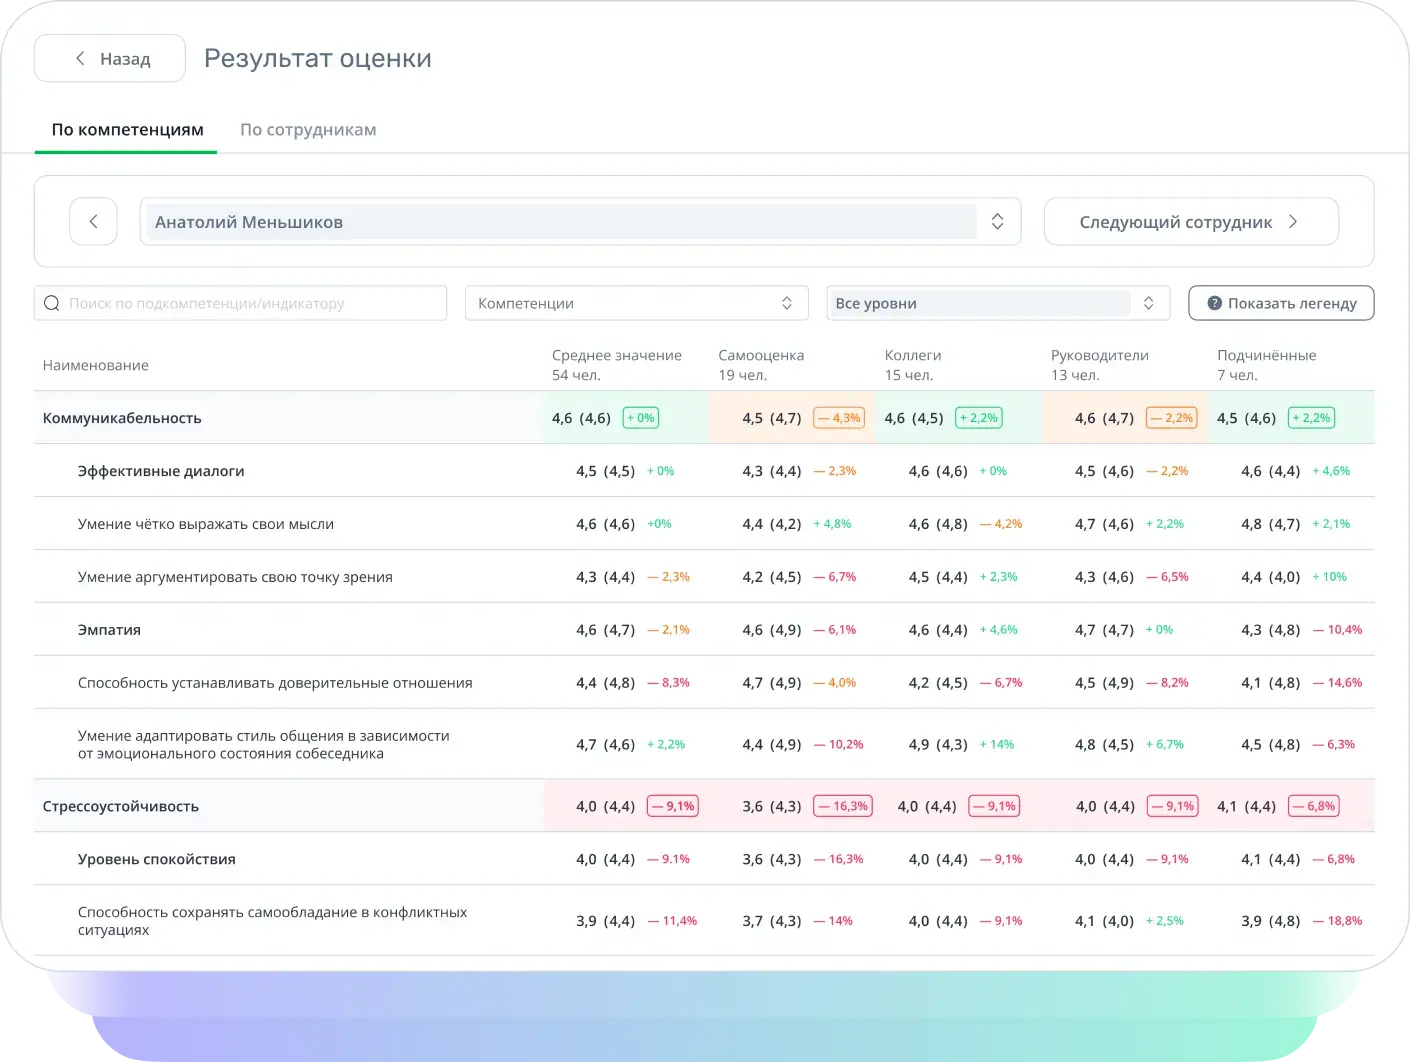Click the Показать легенду button
Image resolution: width=1410 pixels, height=1062 pixels.
pos(1281,303)
